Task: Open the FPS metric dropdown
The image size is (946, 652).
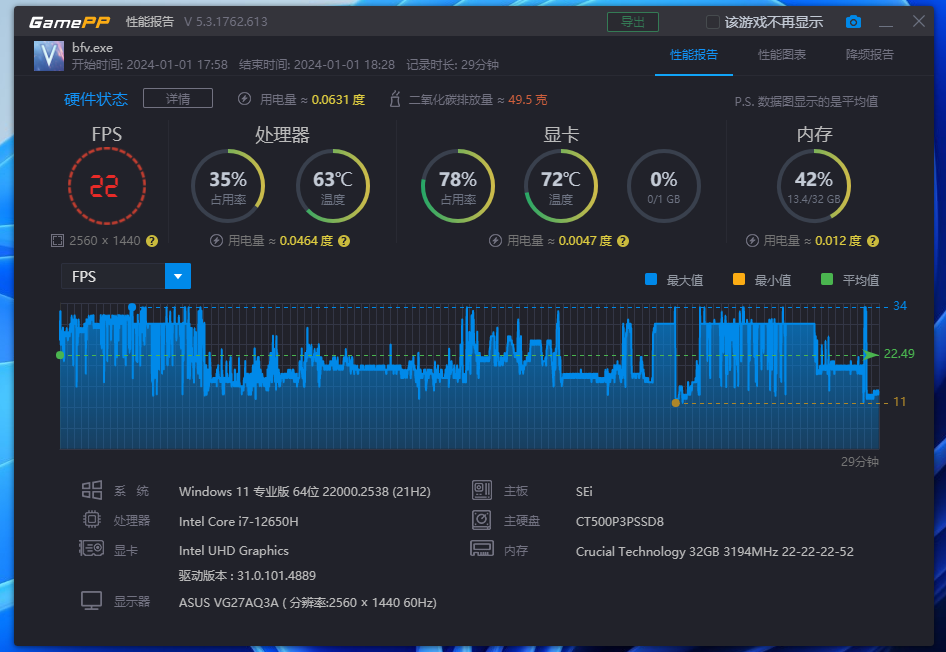Action: pos(178,276)
